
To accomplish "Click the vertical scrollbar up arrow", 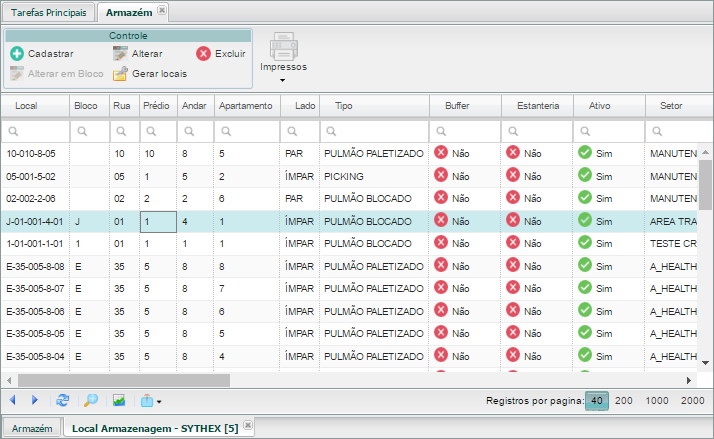I will click(x=705, y=152).
